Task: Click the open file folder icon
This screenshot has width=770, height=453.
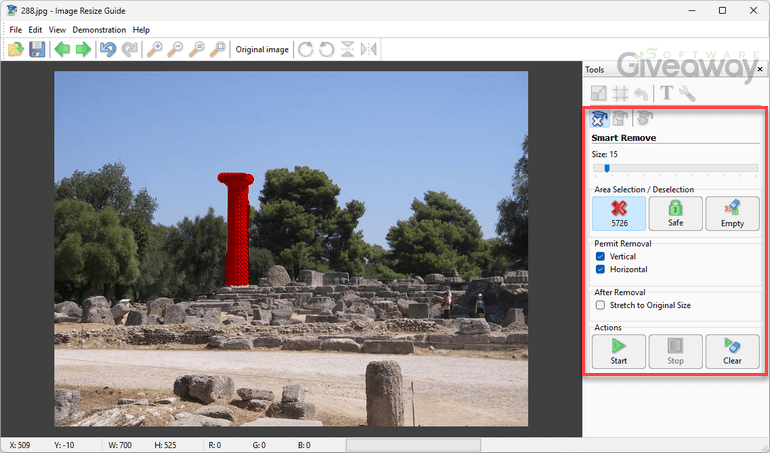Action: tap(16, 49)
